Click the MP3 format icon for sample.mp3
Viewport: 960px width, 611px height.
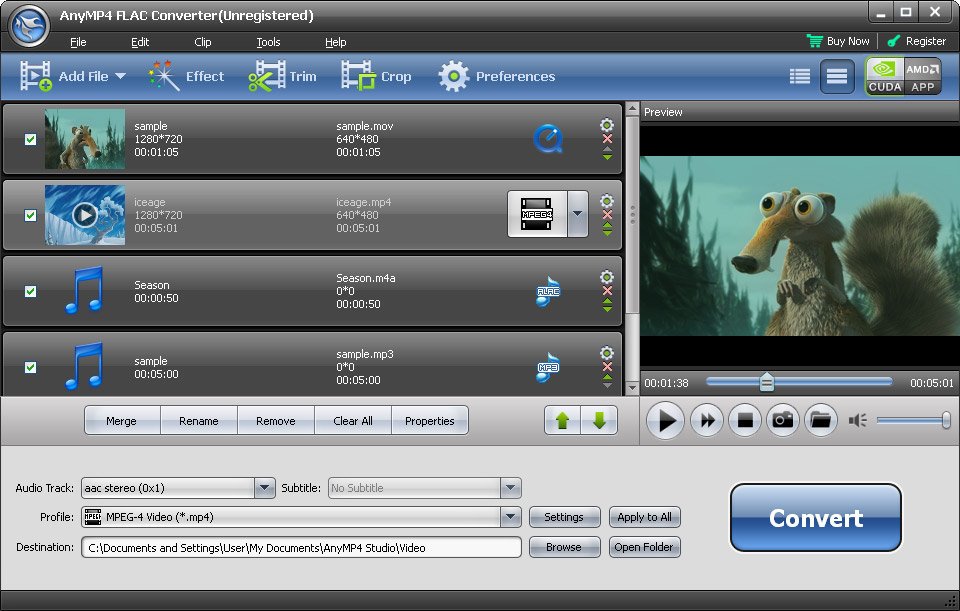click(548, 367)
